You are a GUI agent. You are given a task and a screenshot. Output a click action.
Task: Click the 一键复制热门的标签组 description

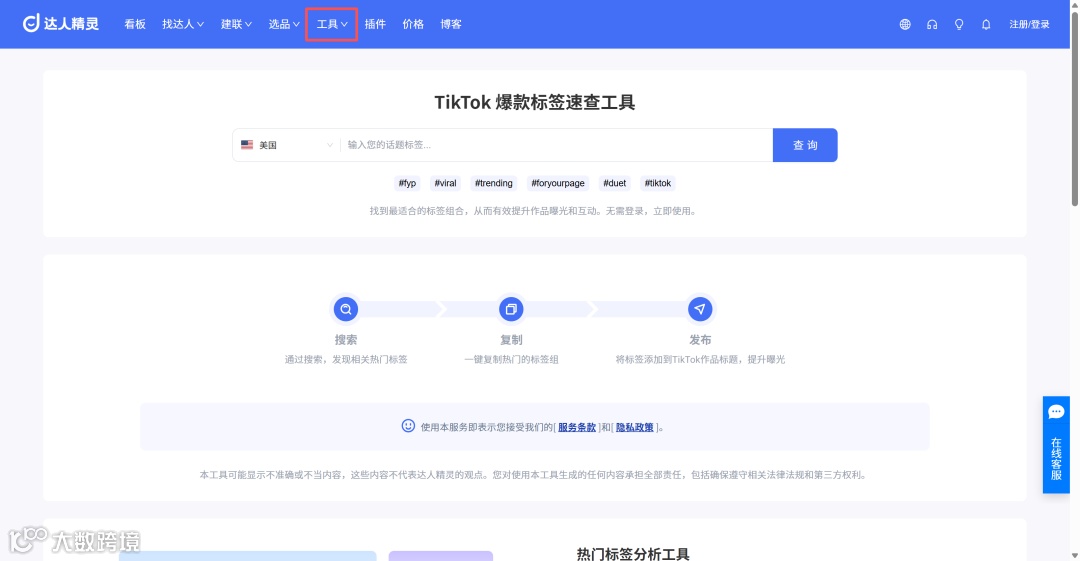click(511, 359)
